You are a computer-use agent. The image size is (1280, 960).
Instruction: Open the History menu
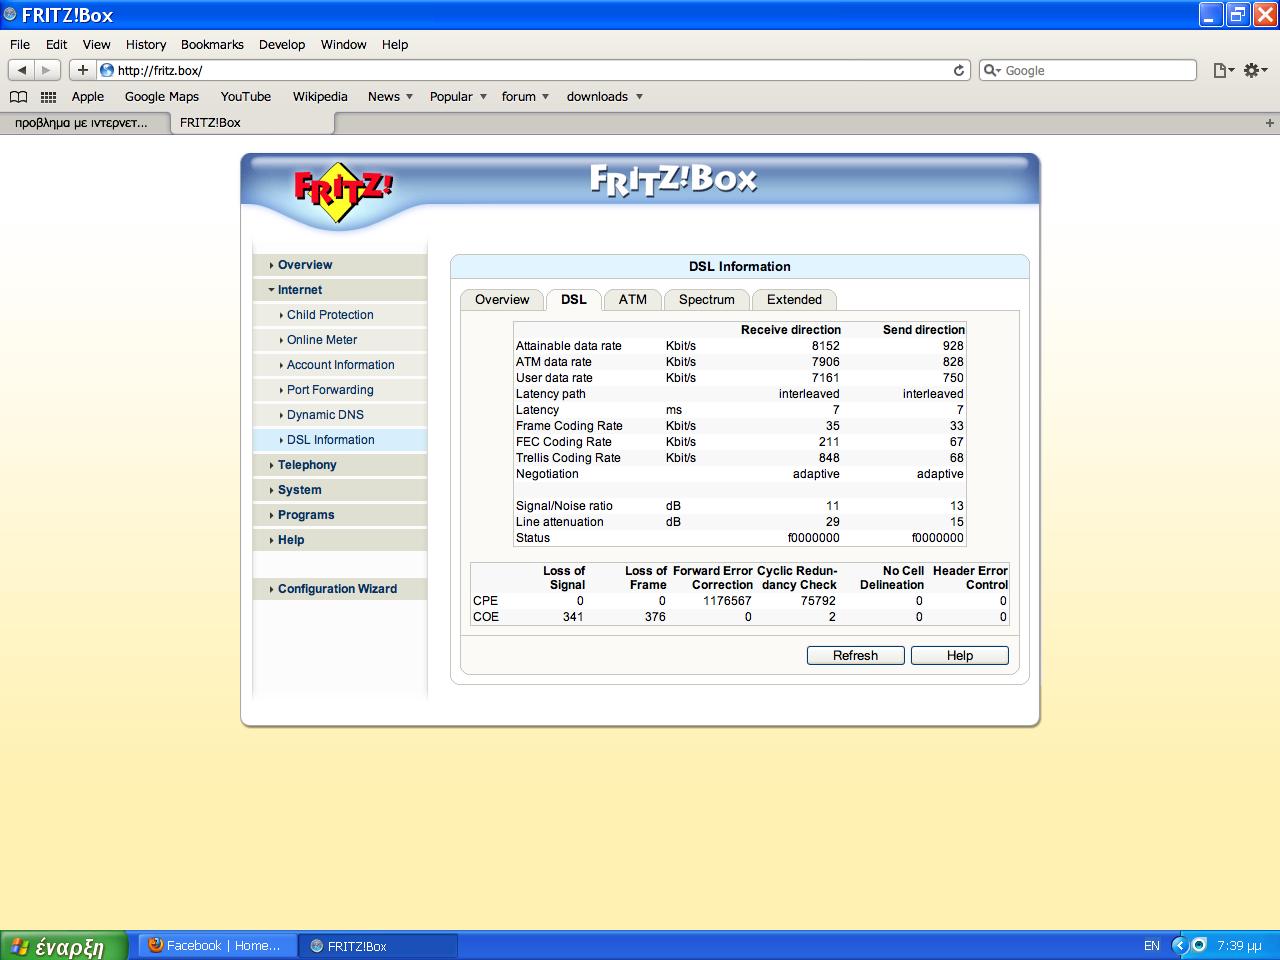[146, 44]
